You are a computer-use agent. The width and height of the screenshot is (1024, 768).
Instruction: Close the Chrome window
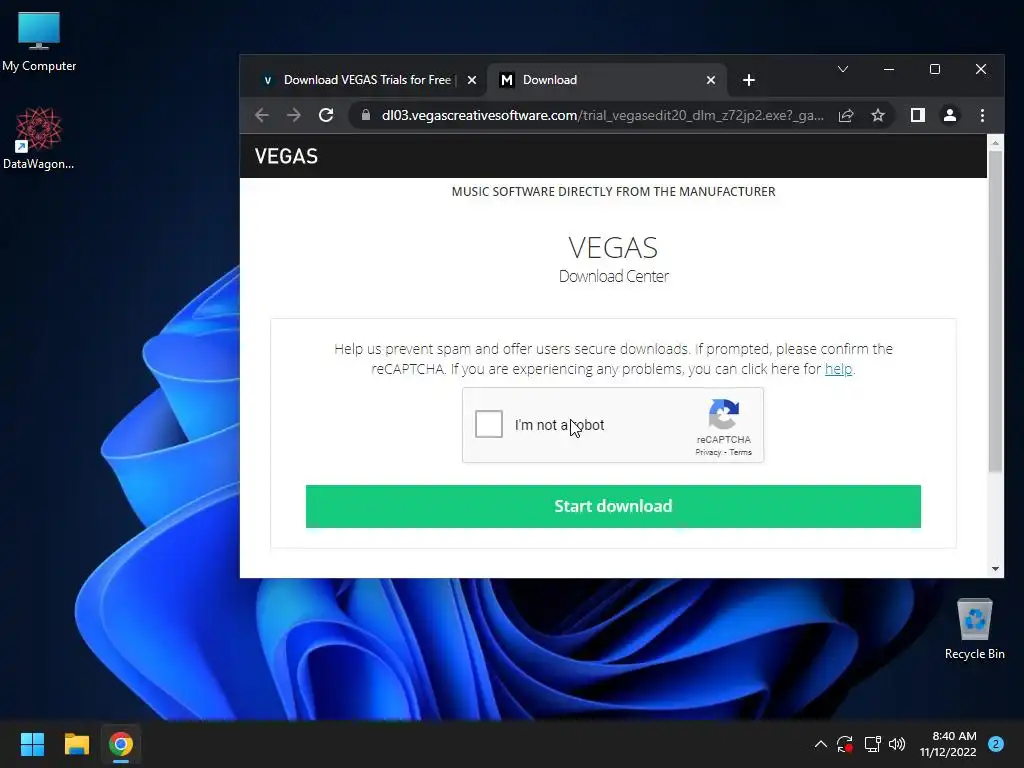[980, 69]
